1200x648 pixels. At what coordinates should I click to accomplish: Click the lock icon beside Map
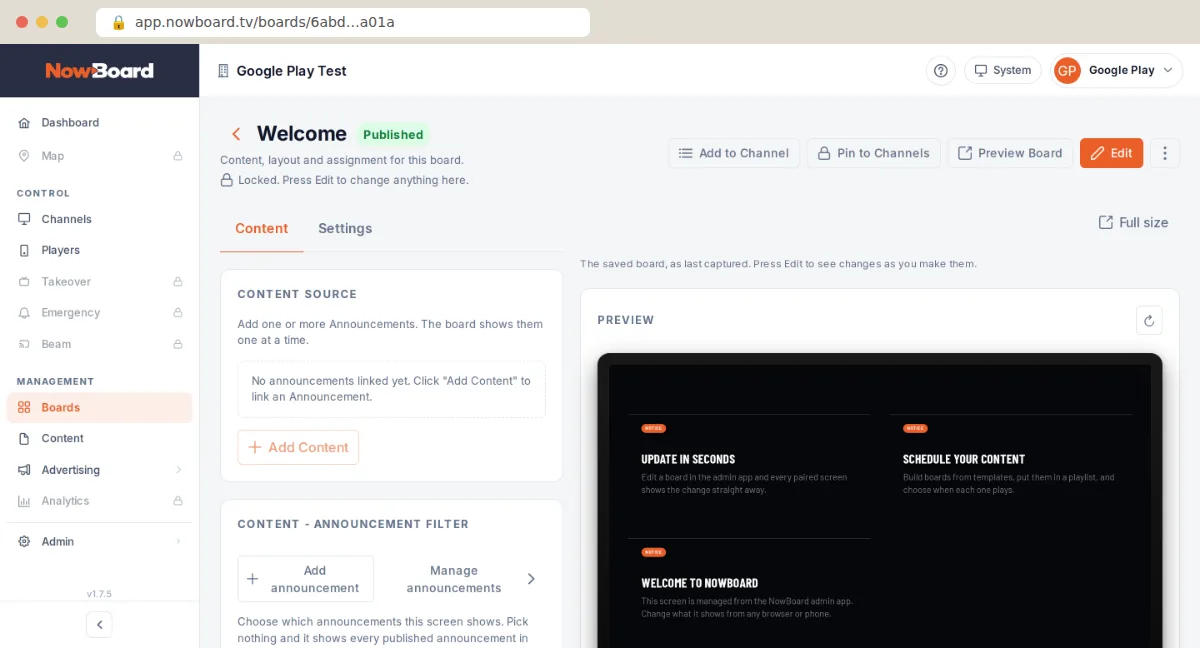click(178, 156)
